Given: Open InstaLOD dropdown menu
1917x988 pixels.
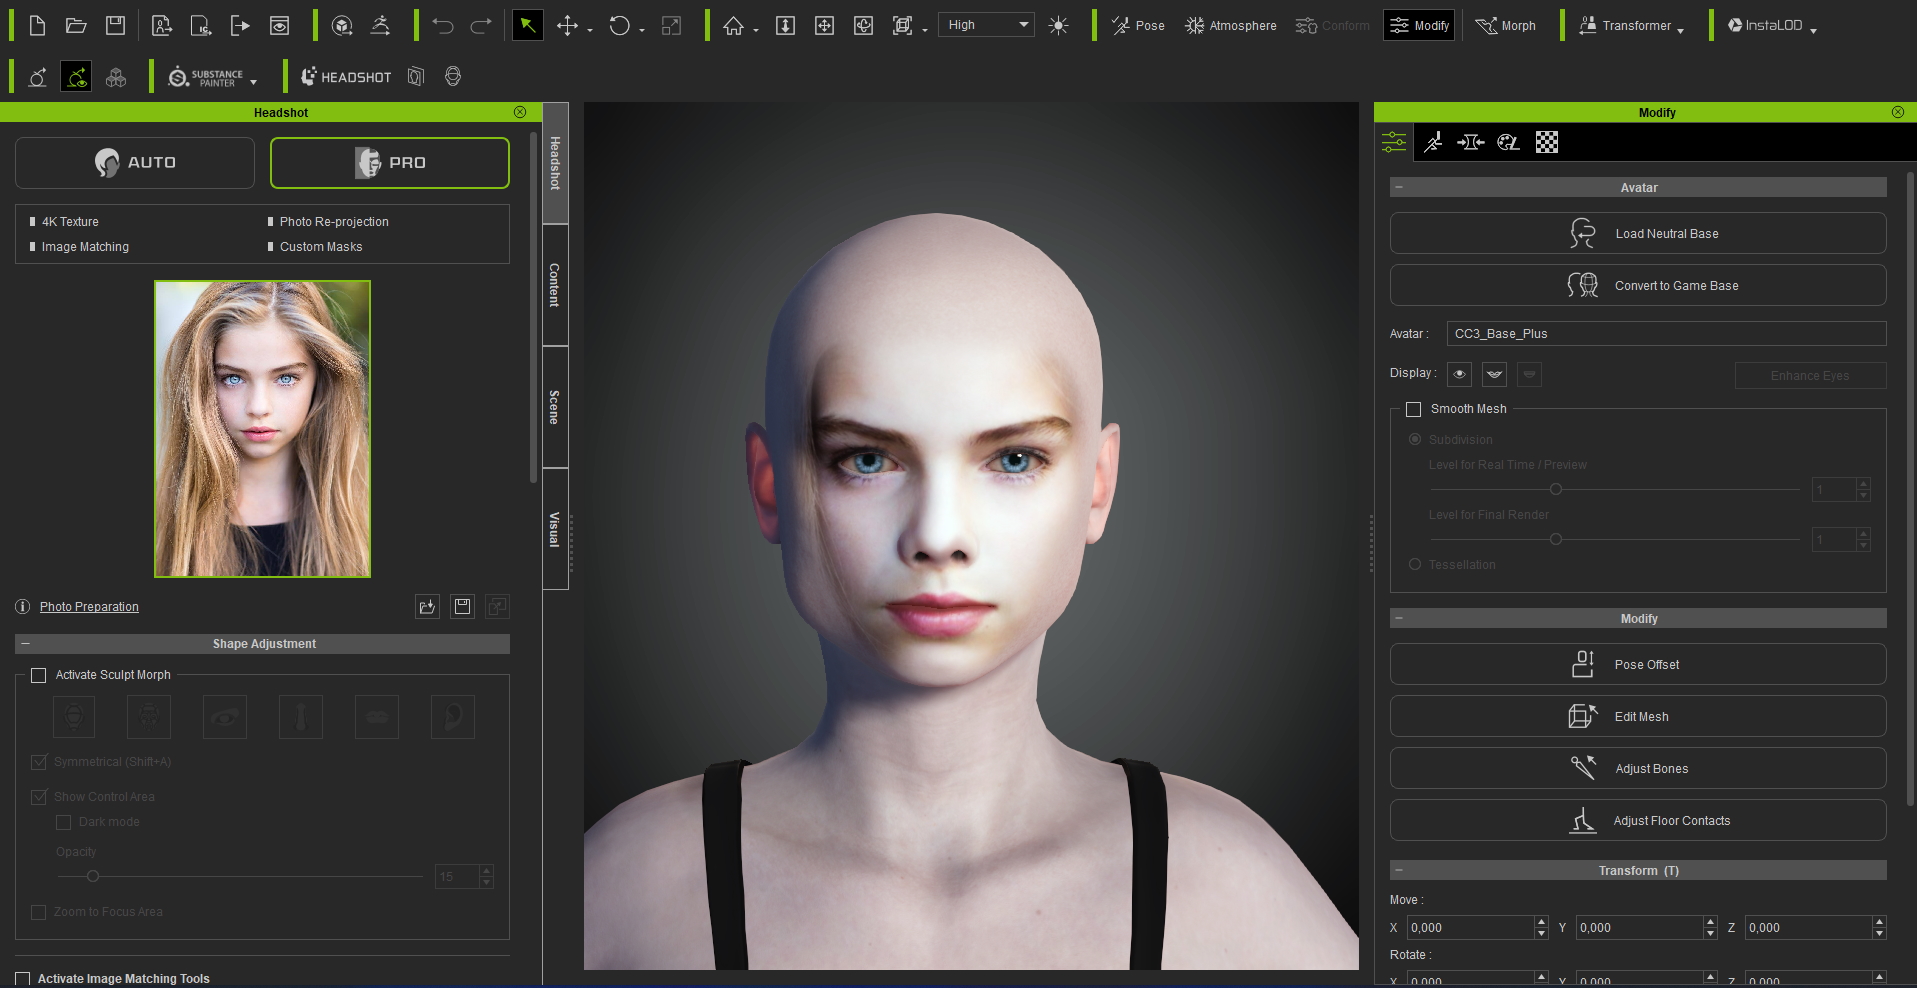Looking at the screenshot, I should coord(1772,26).
